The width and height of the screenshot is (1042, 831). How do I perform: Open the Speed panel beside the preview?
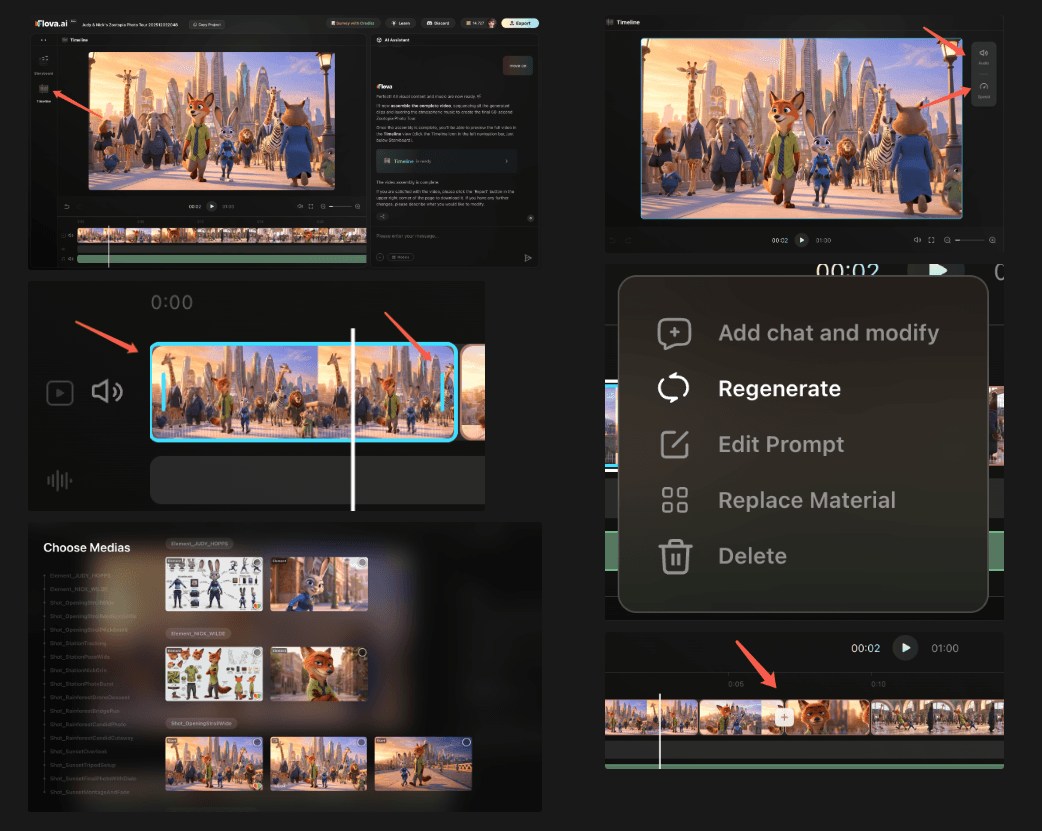984,90
